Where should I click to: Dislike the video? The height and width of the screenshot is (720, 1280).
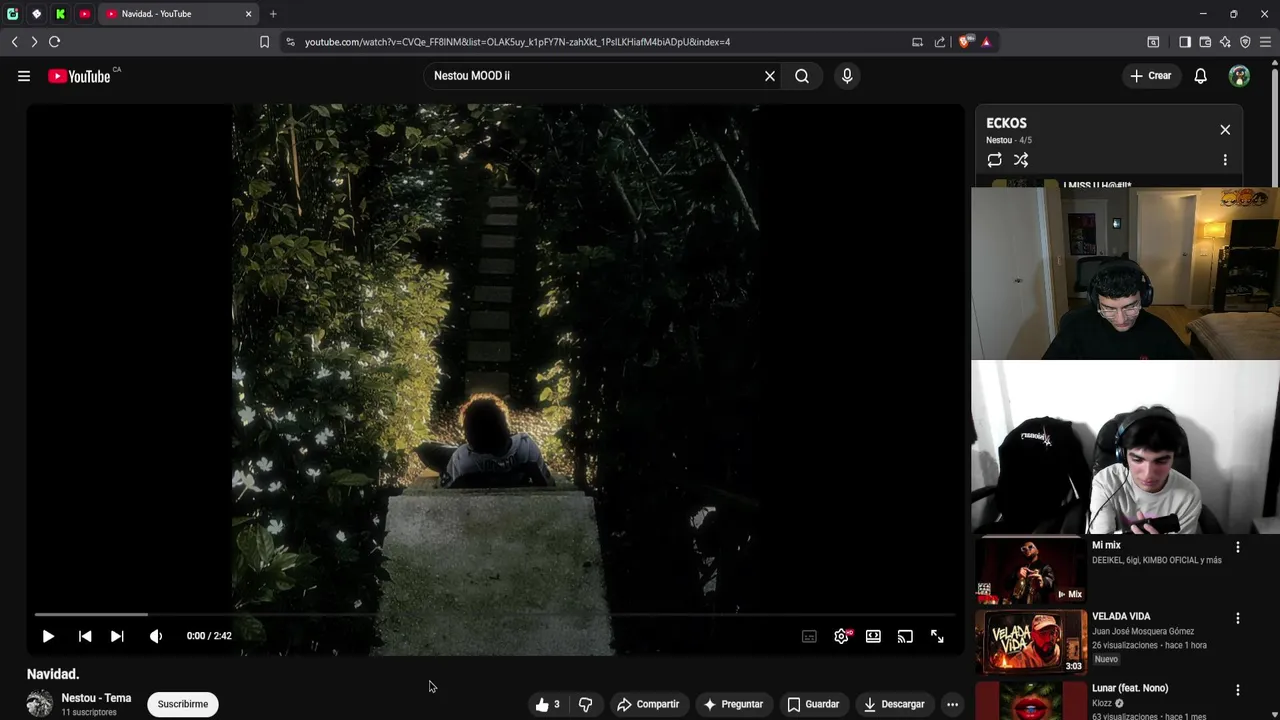click(586, 704)
